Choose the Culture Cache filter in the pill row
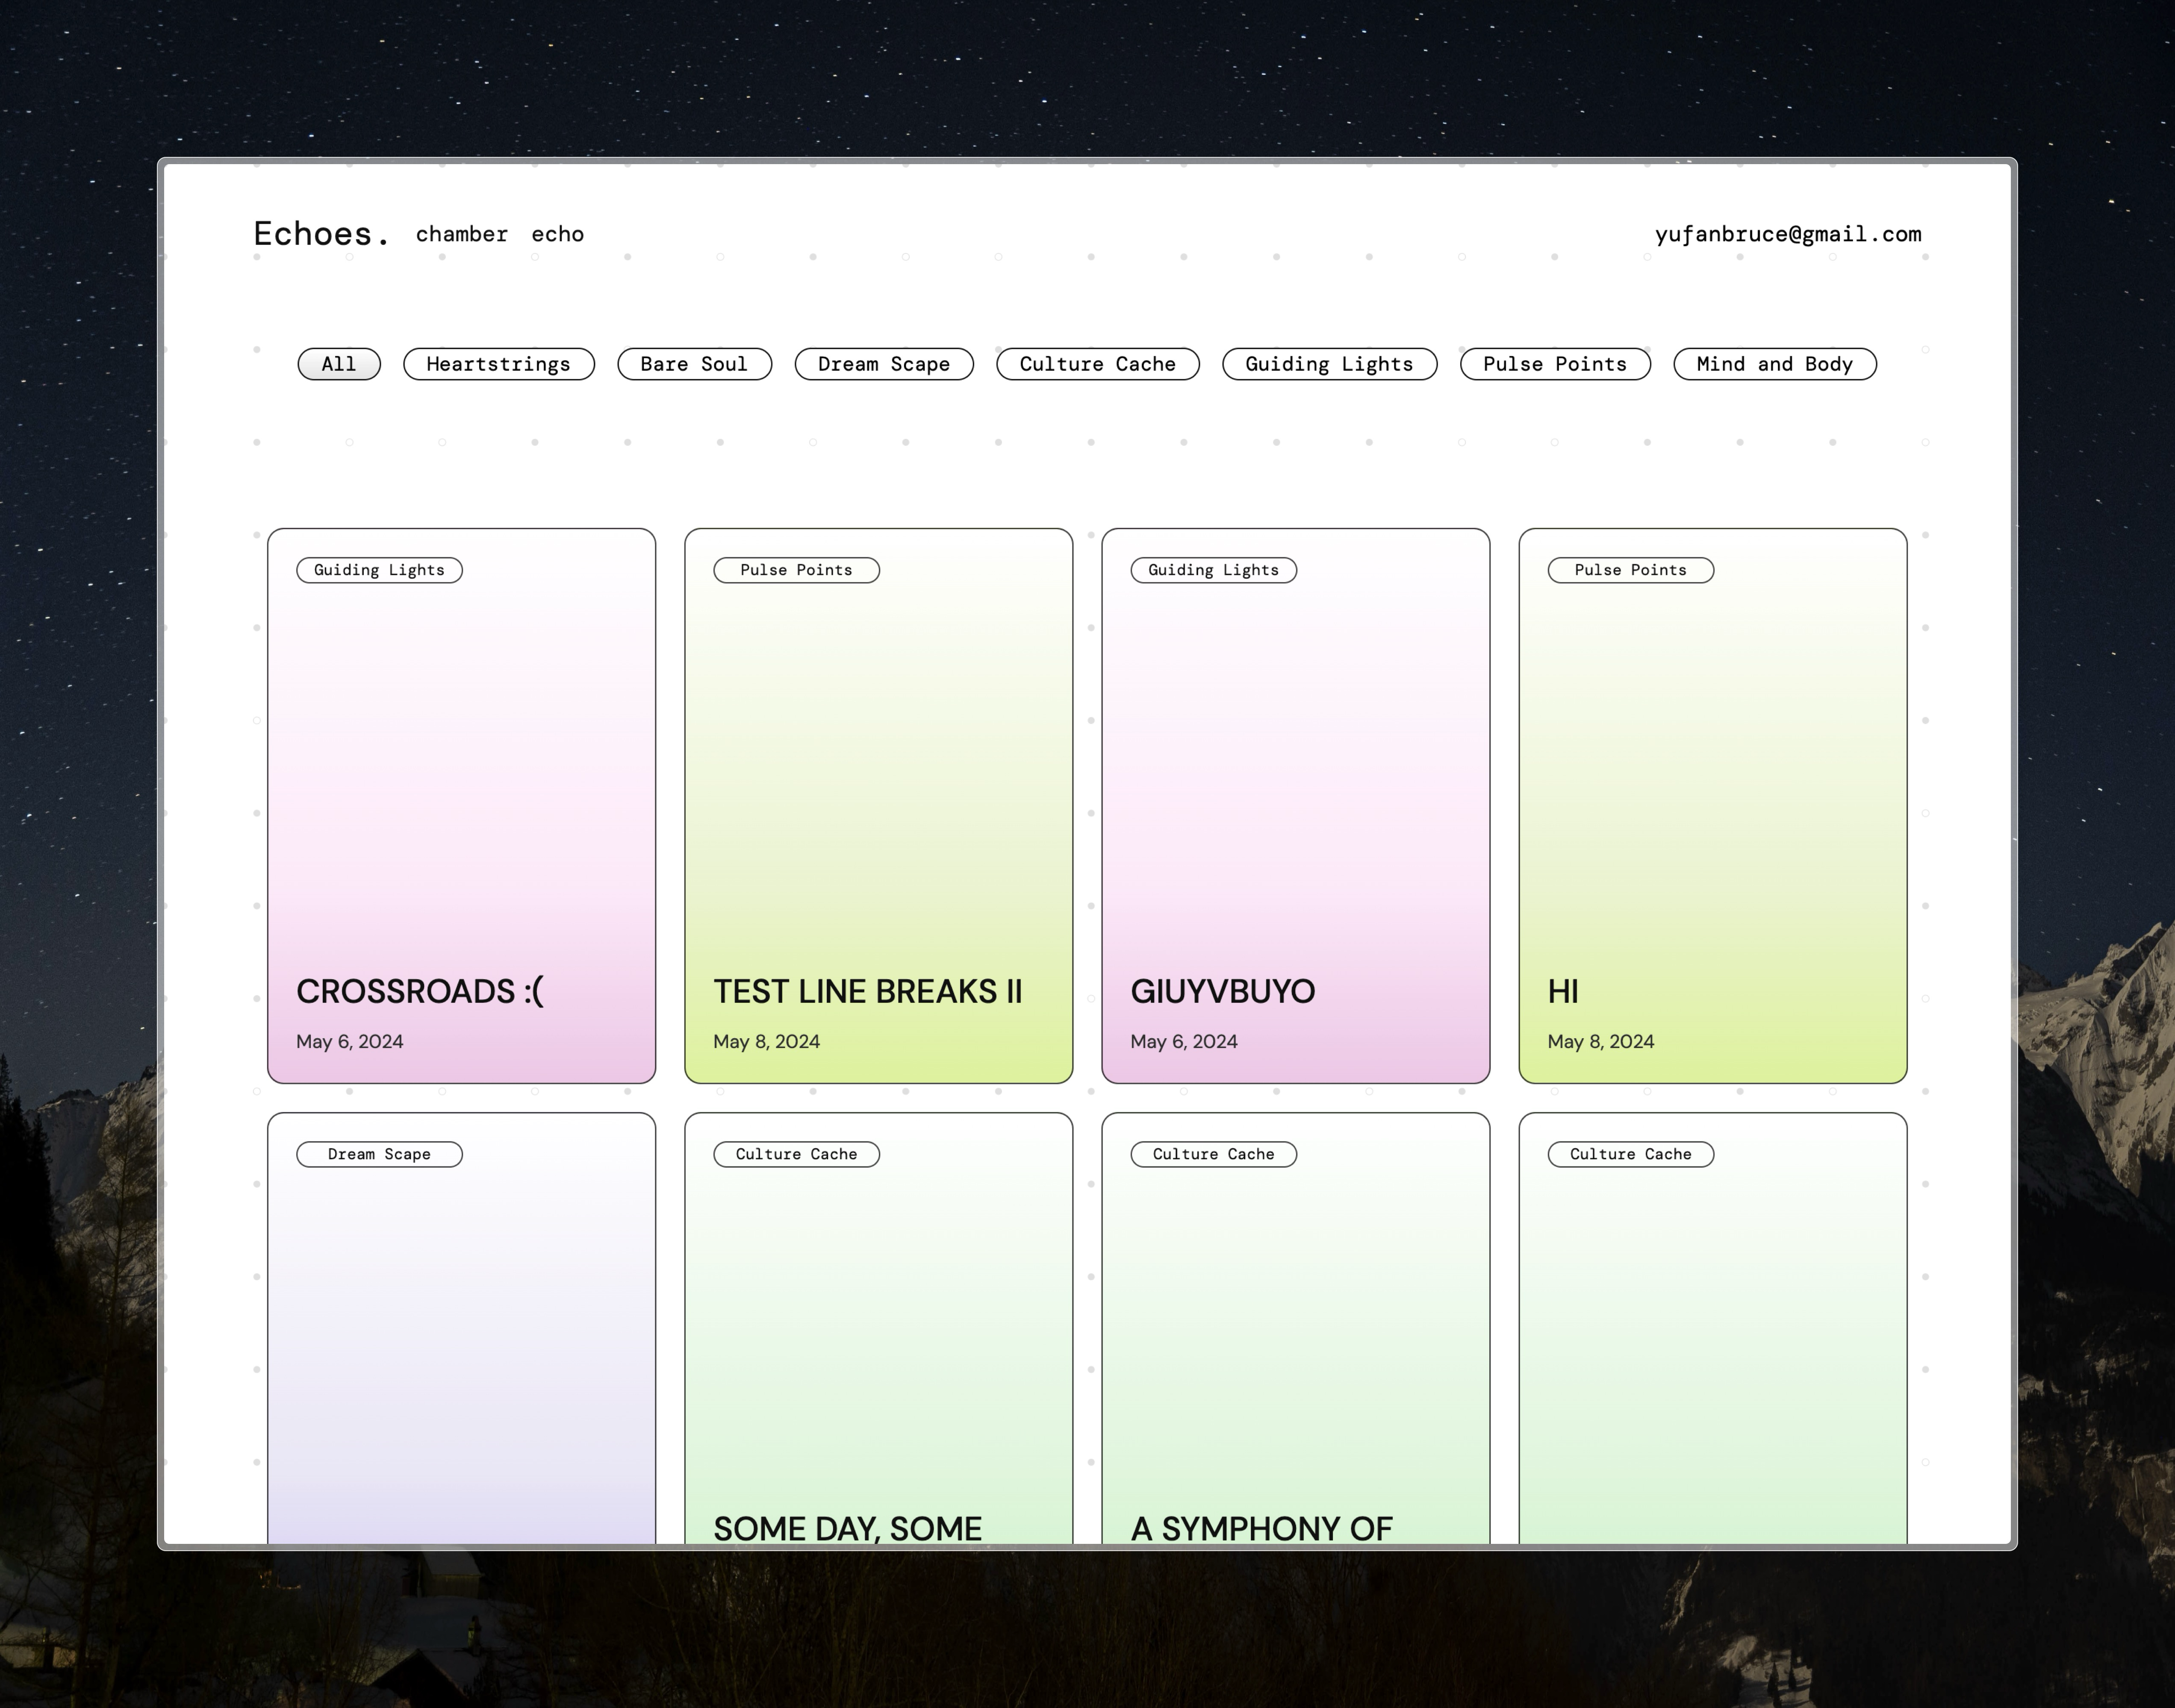Viewport: 2175px width, 1708px height. tap(1098, 364)
